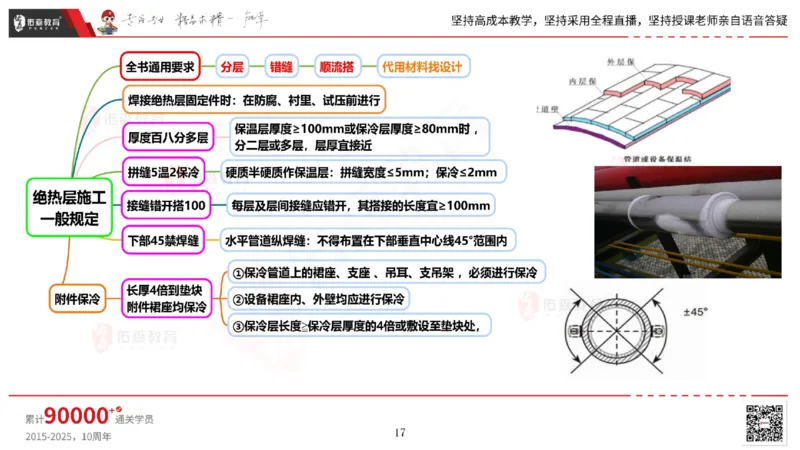Click the 佑森教育 logo at top left
The image size is (800, 450).
(x=37, y=22)
